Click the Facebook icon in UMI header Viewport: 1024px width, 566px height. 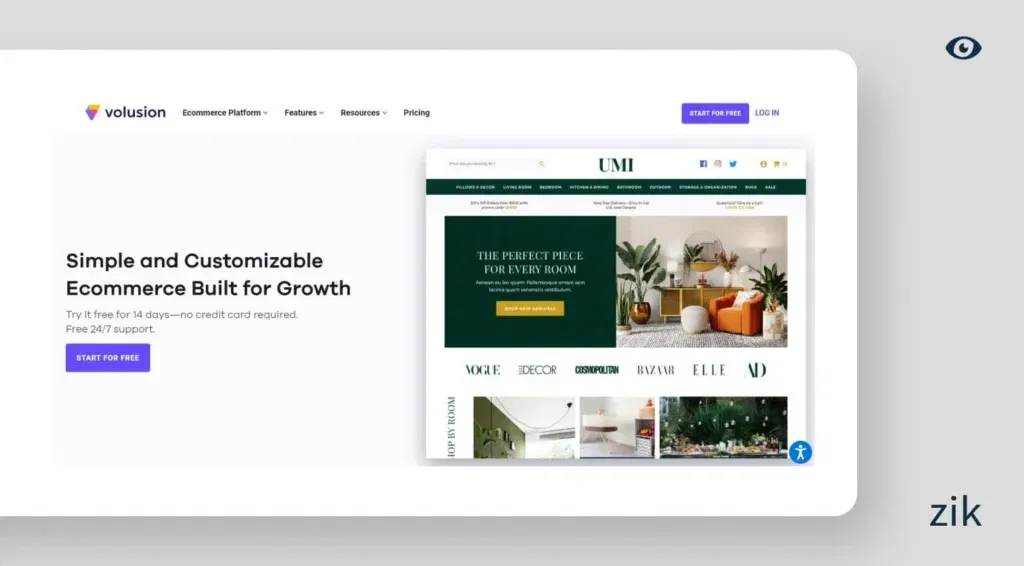click(x=703, y=164)
